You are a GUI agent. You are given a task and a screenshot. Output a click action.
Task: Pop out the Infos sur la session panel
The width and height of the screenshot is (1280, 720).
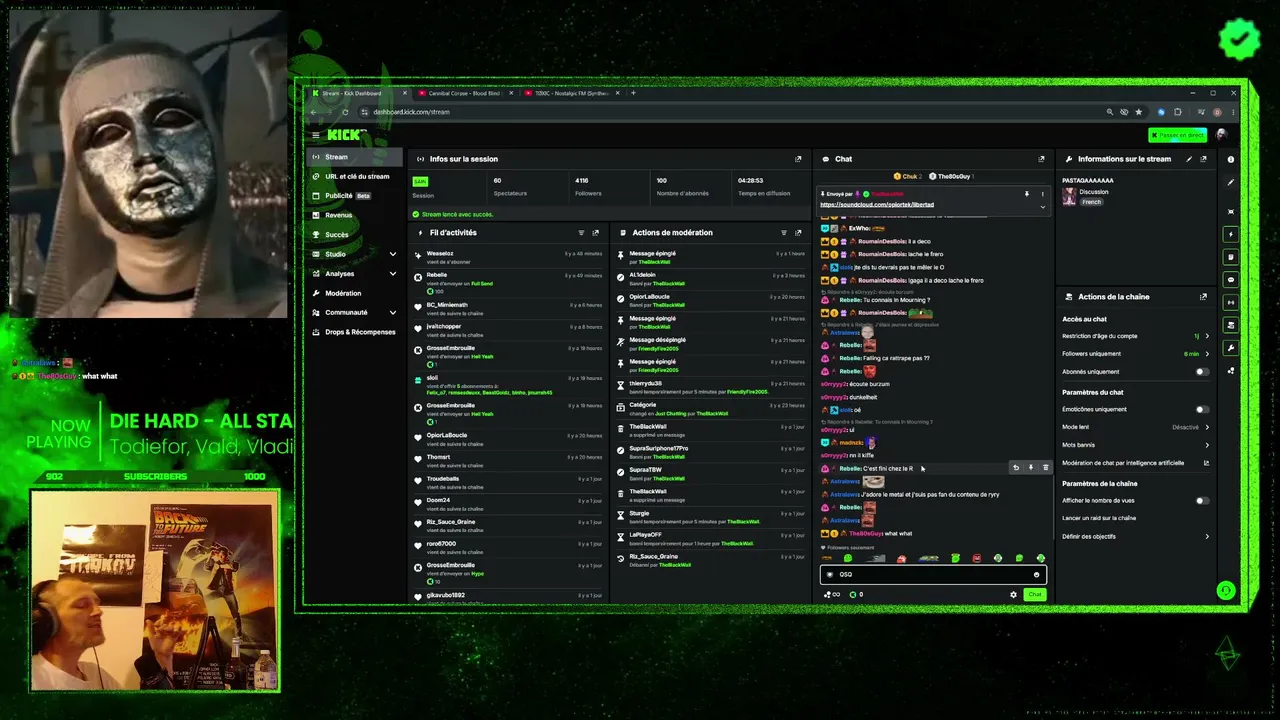point(798,159)
